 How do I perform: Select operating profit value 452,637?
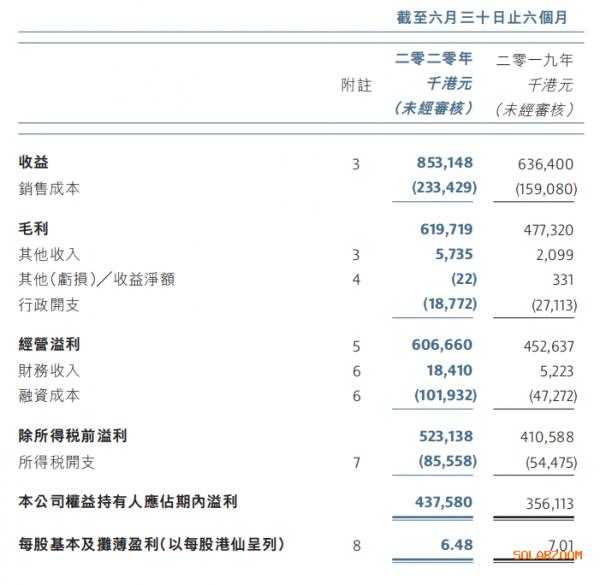(548, 346)
